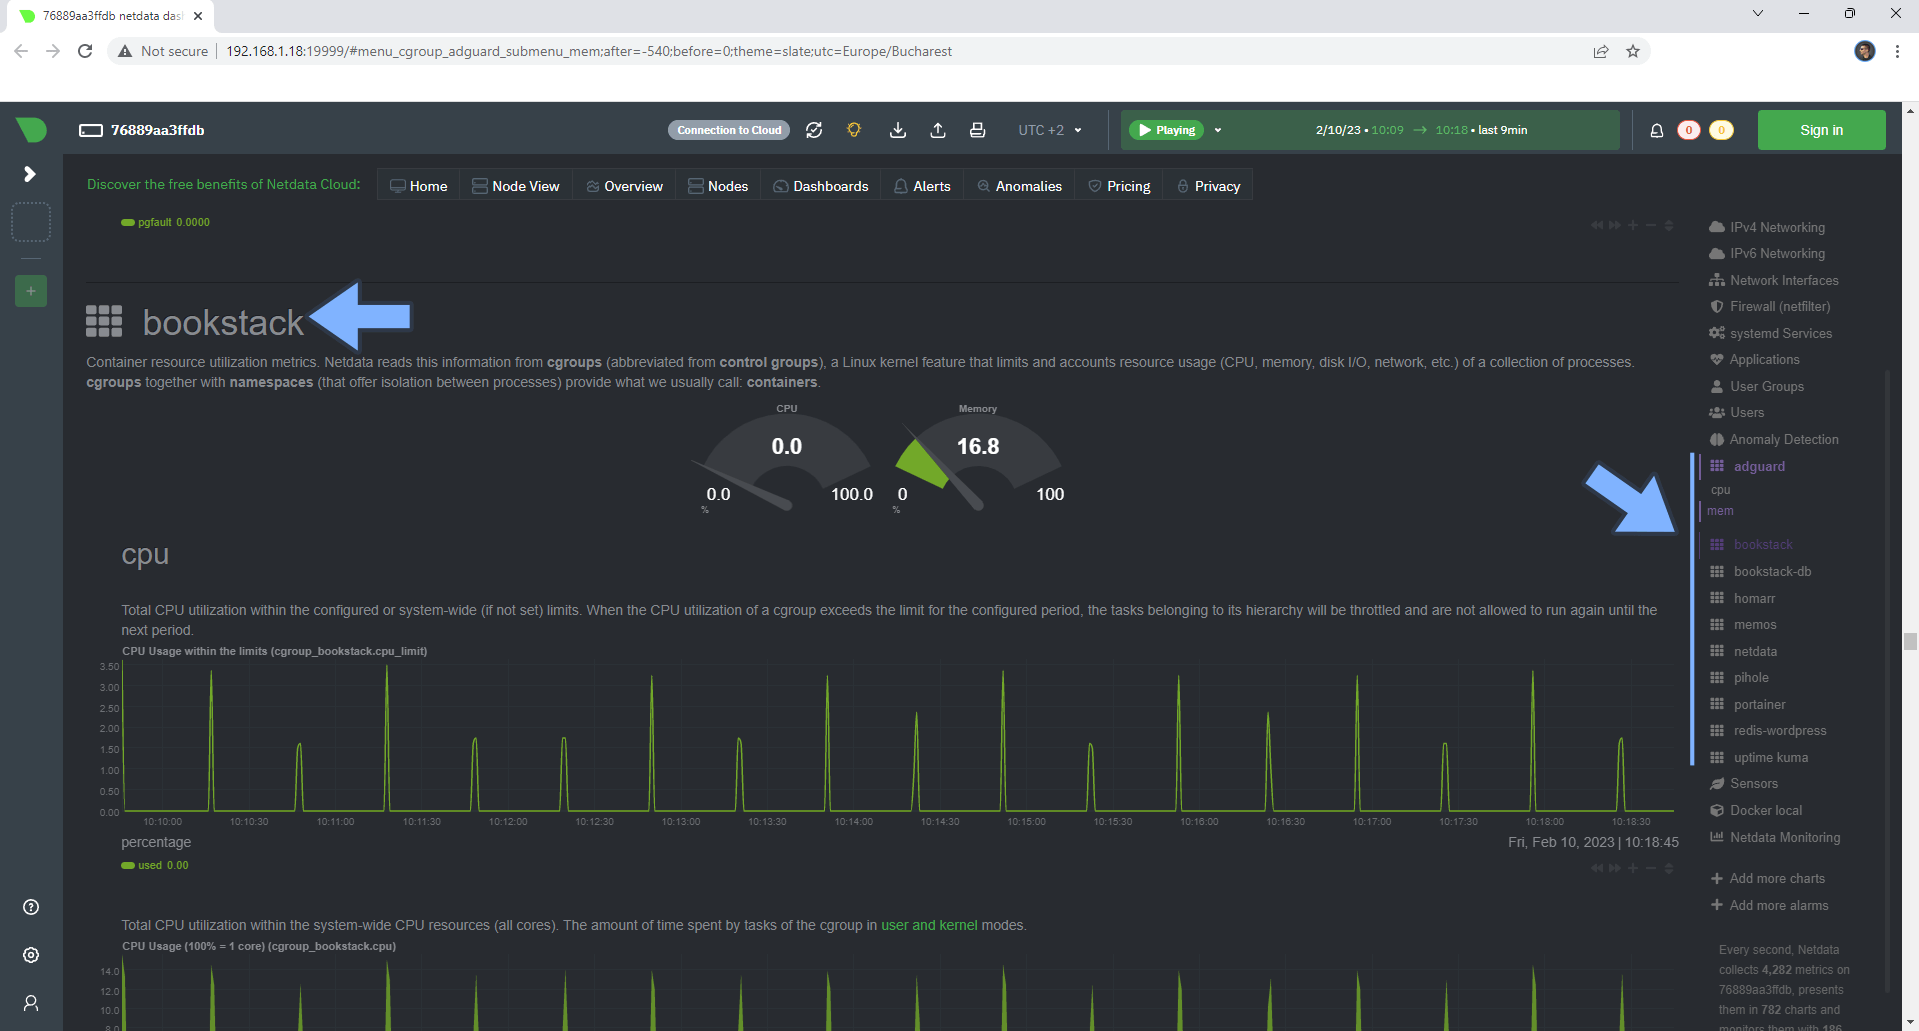
Task: Click Discover the free benefits of Netdata Cloud
Action: pos(223,184)
